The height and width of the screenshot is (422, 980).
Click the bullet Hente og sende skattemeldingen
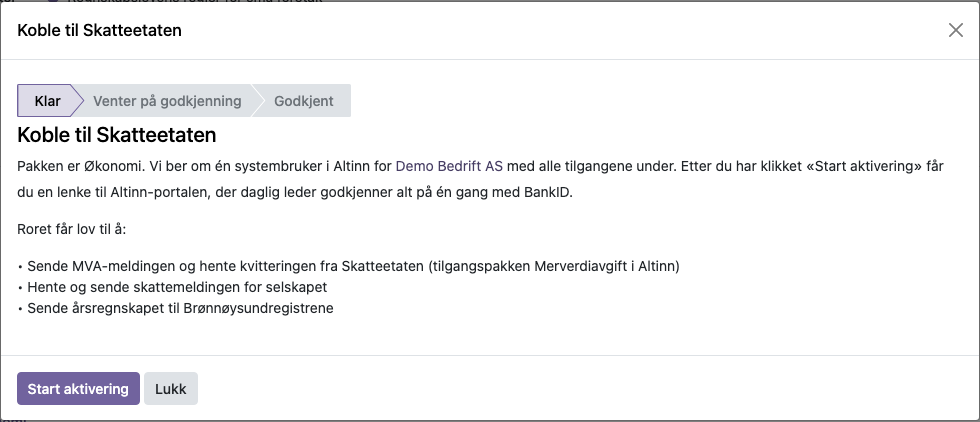(x=172, y=288)
